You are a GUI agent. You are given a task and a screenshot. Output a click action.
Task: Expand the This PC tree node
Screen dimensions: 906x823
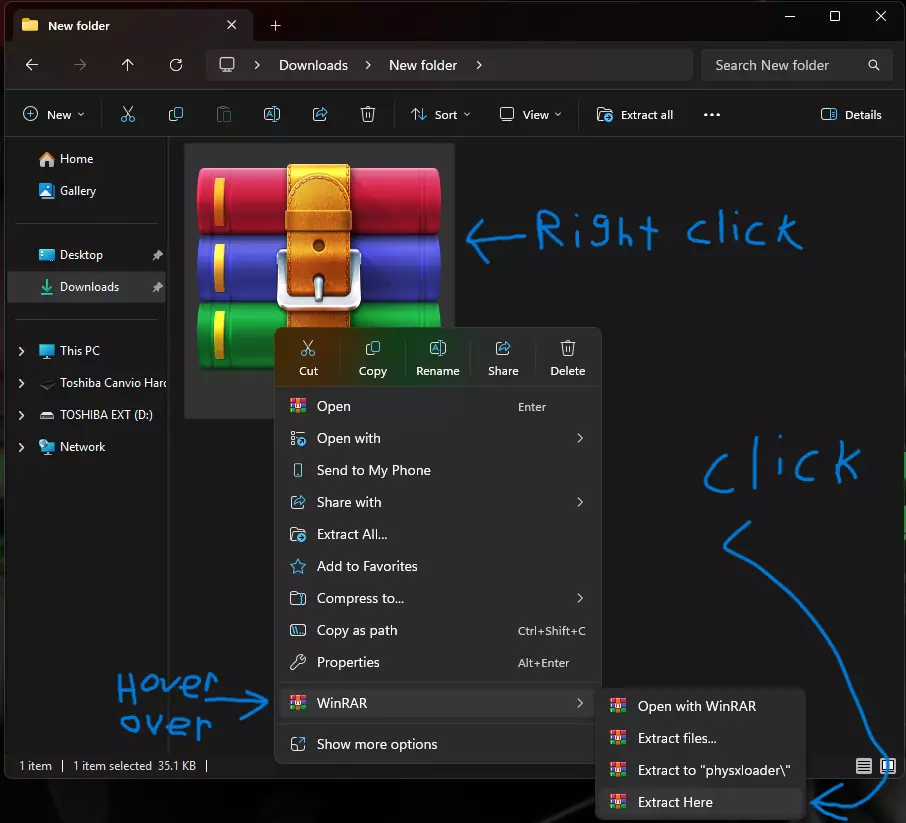pyautogui.click(x=21, y=351)
